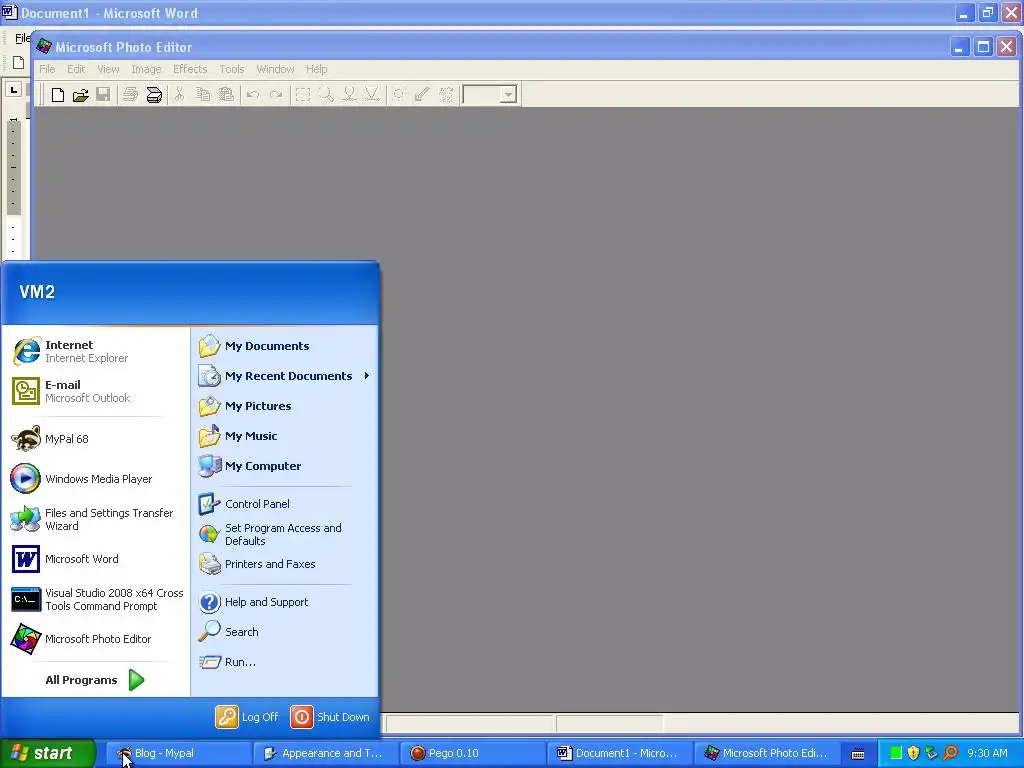The height and width of the screenshot is (768, 1024).
Task: Open View menu in Photo Editor
Action: tap(108, 69)
